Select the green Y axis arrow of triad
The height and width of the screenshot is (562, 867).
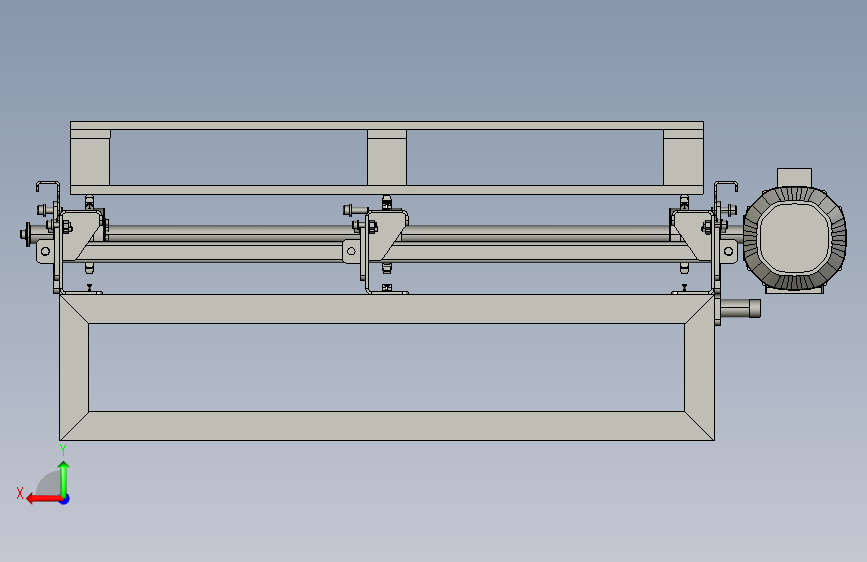[x=64, y=478]
